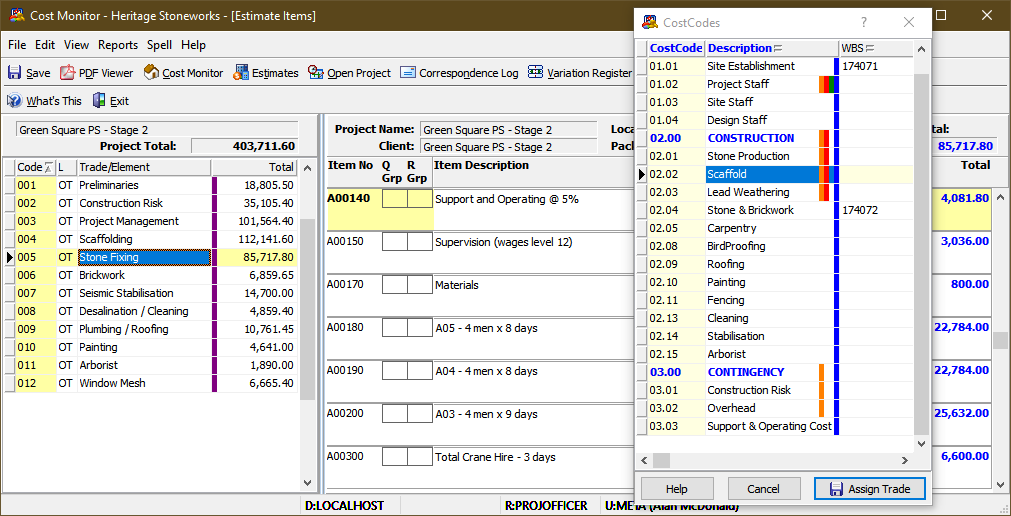
Task: Open the Spell menu
Action: [159, 45]
